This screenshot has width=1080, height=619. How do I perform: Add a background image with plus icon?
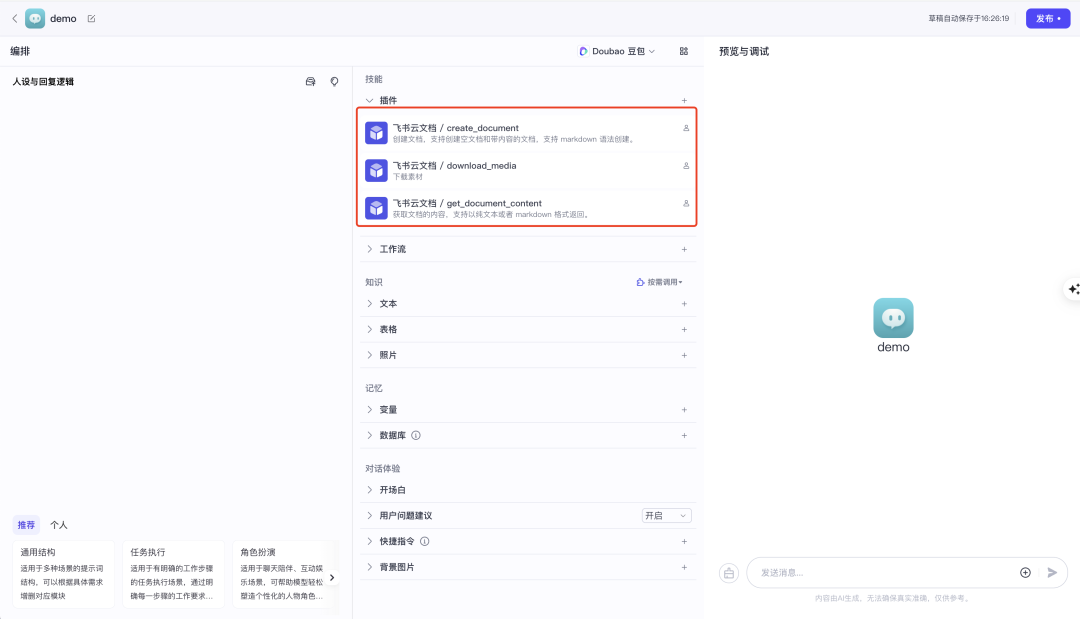(x=684, y=567)
